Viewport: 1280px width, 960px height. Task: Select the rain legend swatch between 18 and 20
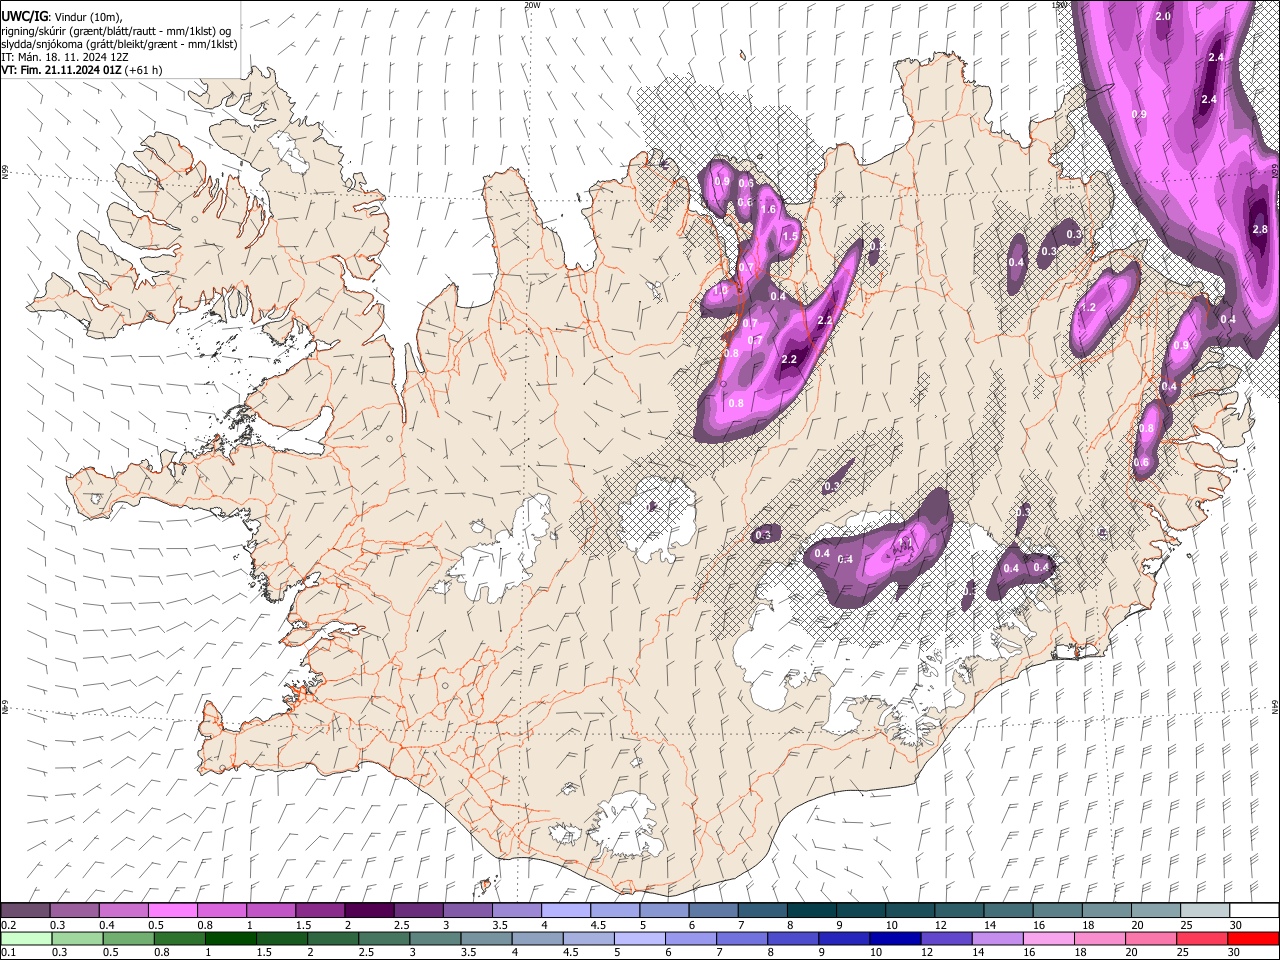1101,938
